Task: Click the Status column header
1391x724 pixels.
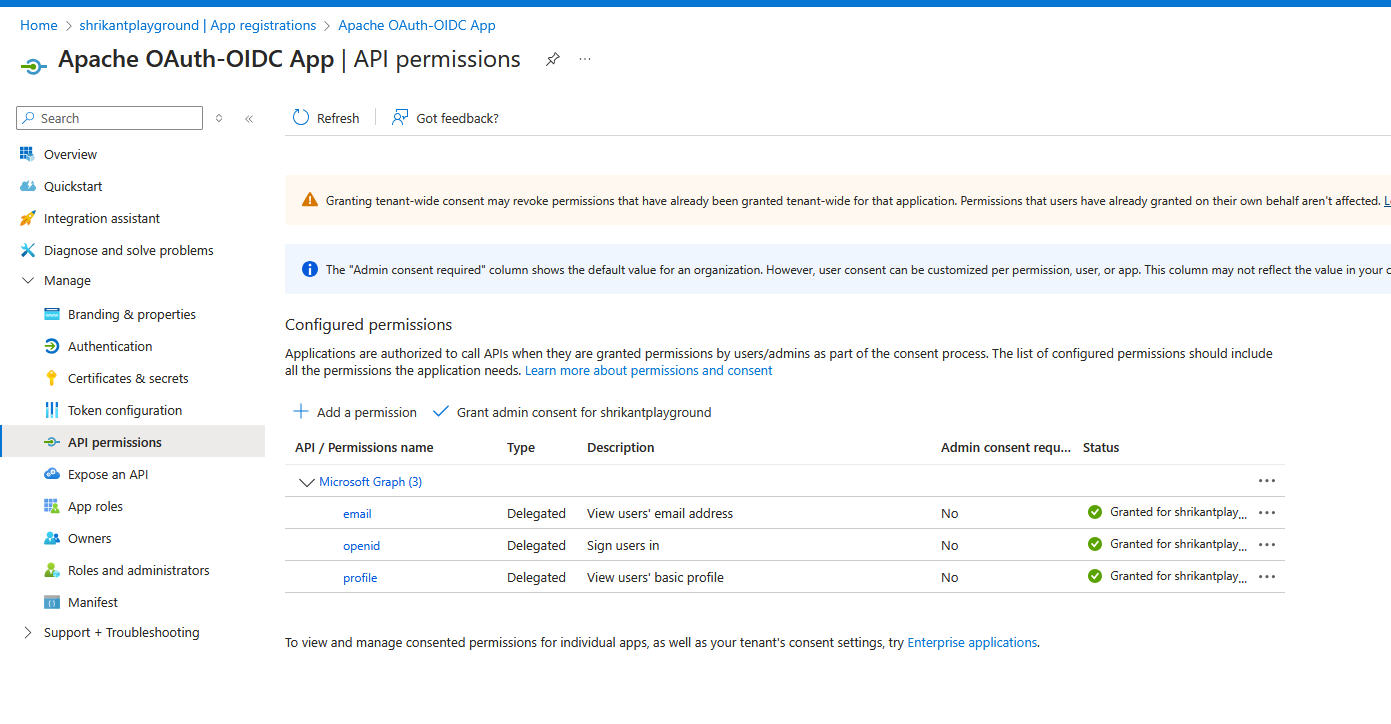Action: (x=1101, y=447)
